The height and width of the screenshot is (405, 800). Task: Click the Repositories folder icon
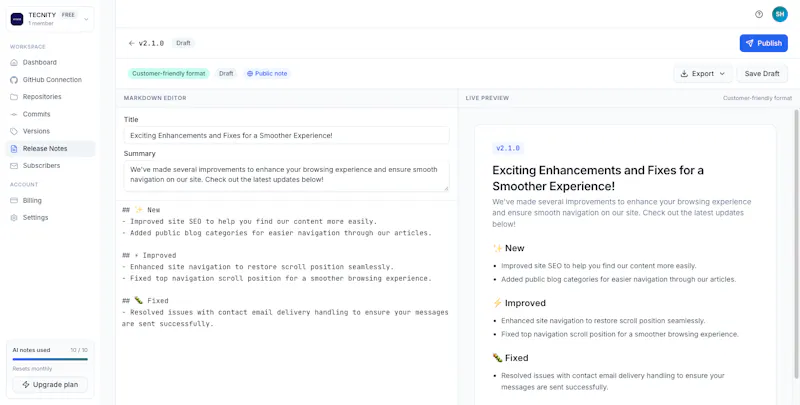point(14,97)
